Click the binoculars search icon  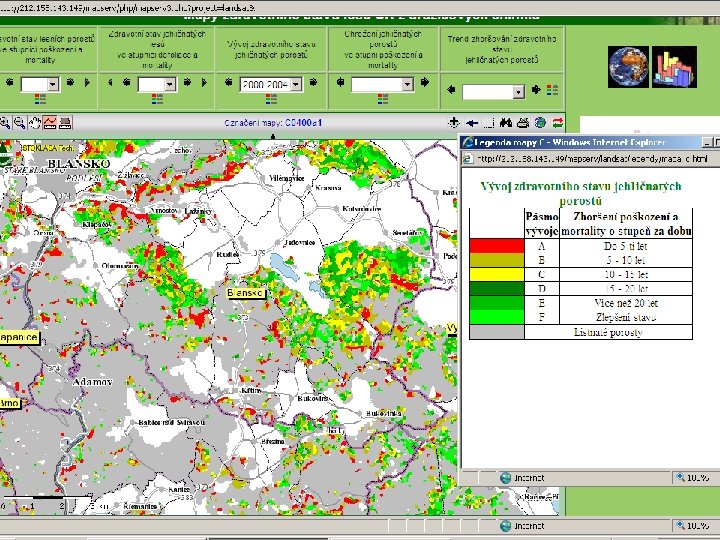pos(508,123)
